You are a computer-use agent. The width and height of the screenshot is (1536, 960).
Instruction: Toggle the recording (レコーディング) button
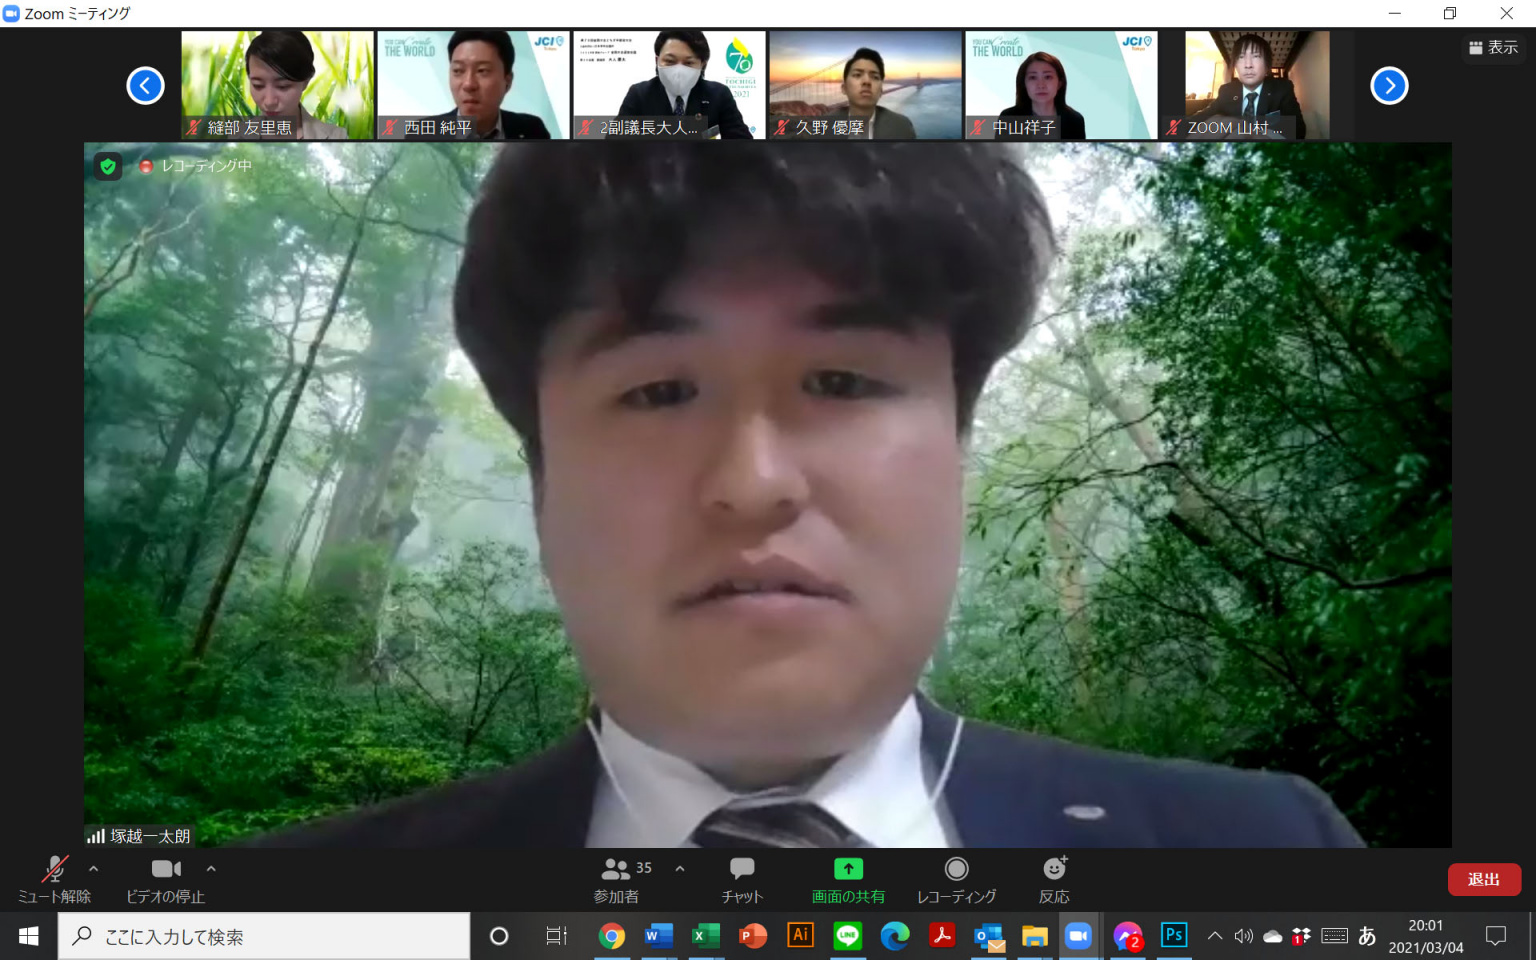pos(956,879)
